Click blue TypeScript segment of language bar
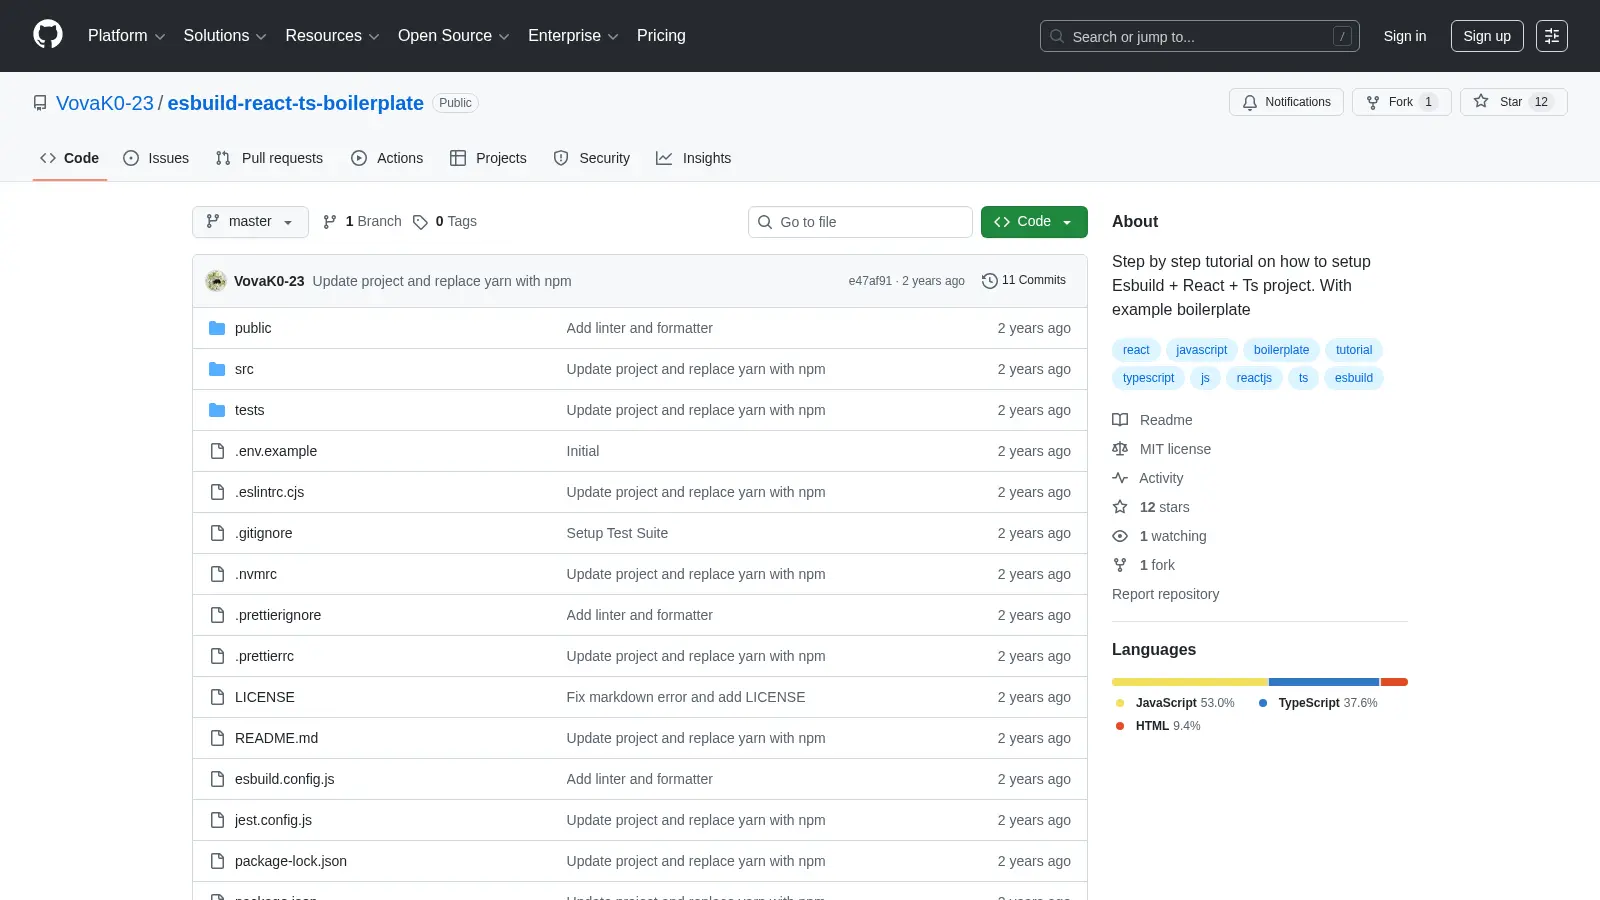 pos(1324,682)
